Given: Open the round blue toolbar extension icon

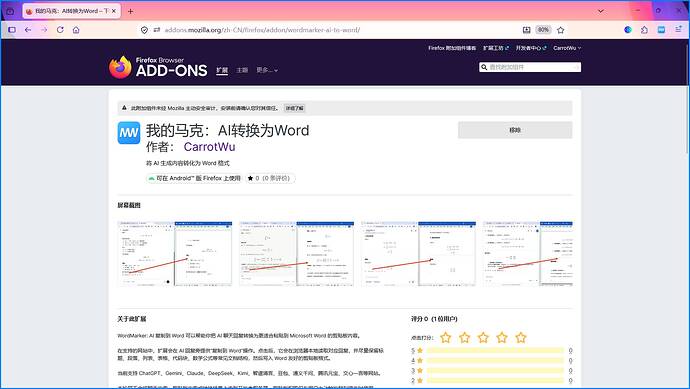Looking at the screenshot, I should [628, 30].
